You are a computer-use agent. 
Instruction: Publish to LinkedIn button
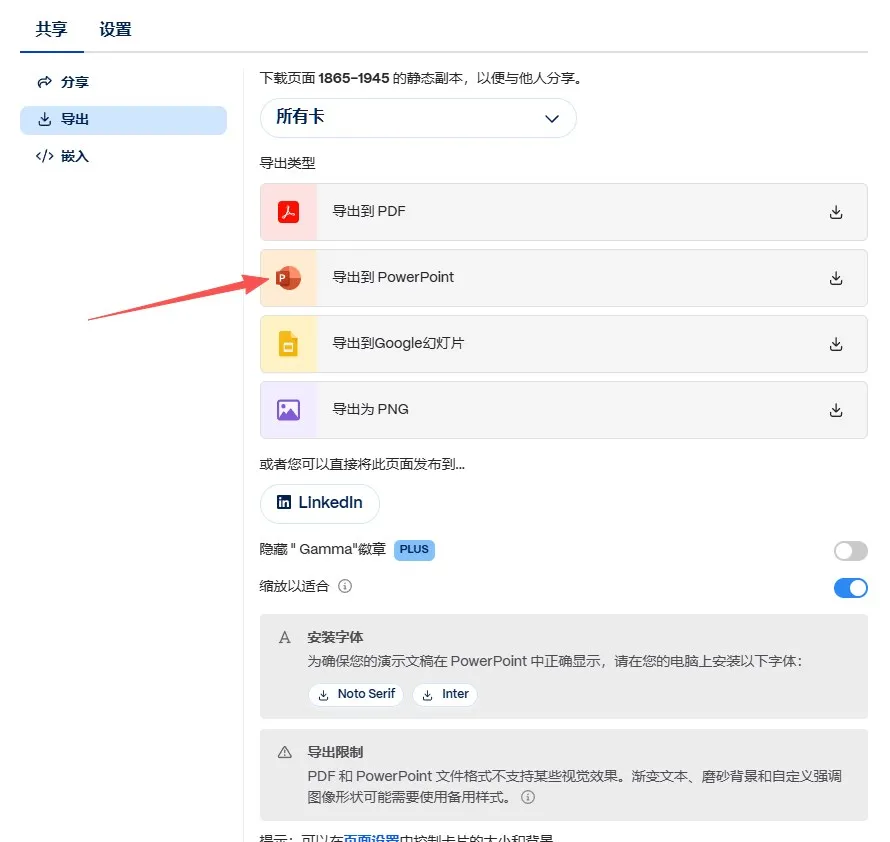tap(320, 503)
